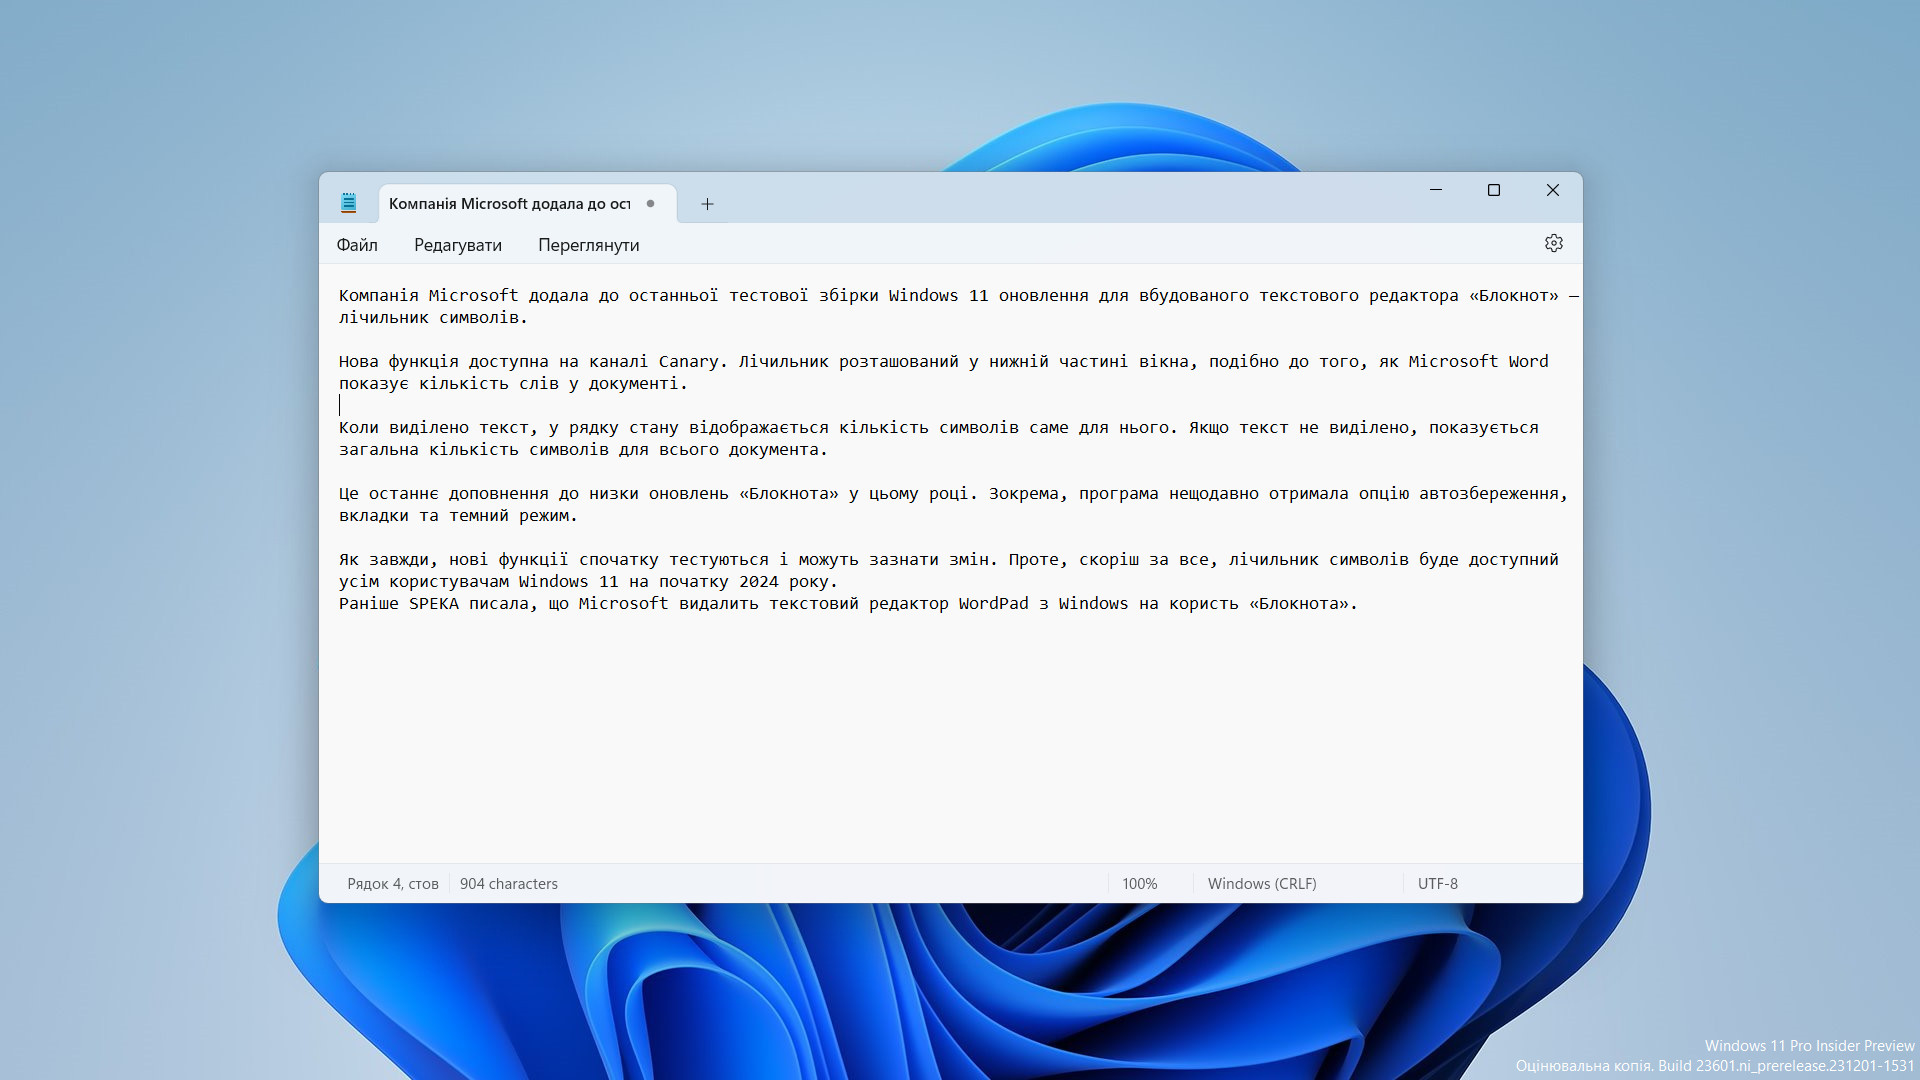Open the settings gear icon

[x=1553, y=243]
